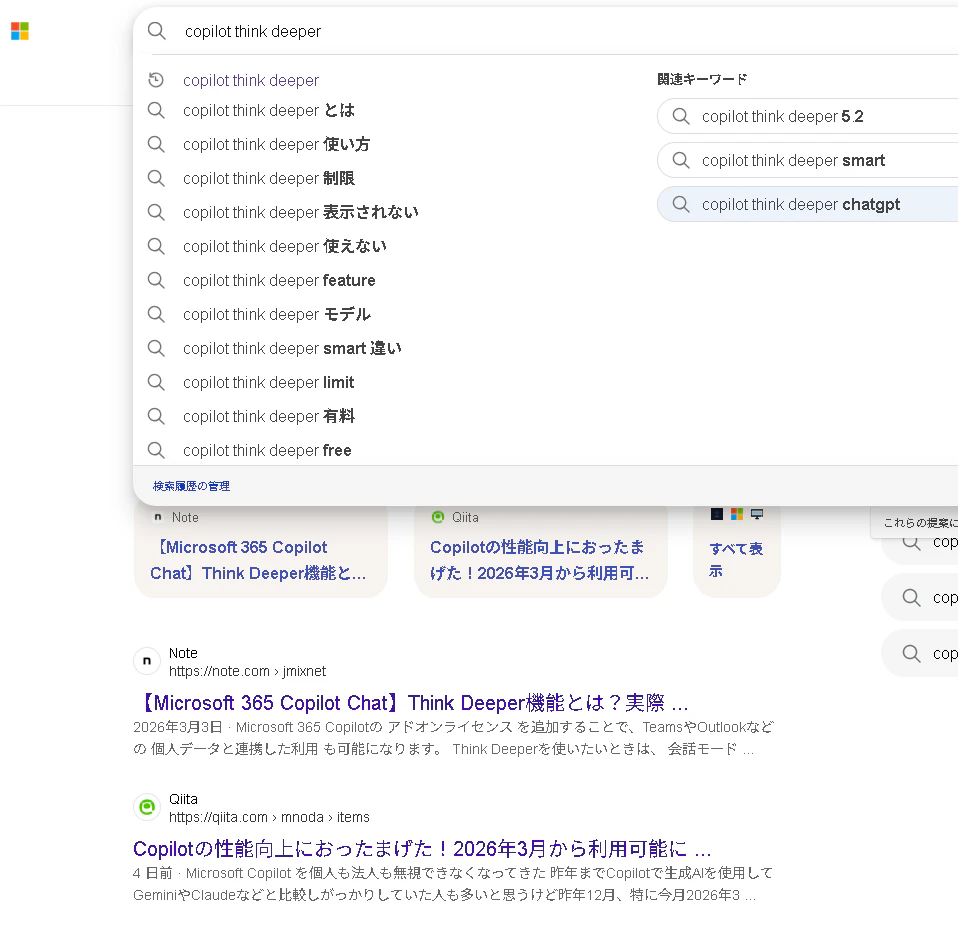Select suggestion 'copilot think deeper 使い方'
The height and width of the screenshot is (930, 958).
coord(276,144)
